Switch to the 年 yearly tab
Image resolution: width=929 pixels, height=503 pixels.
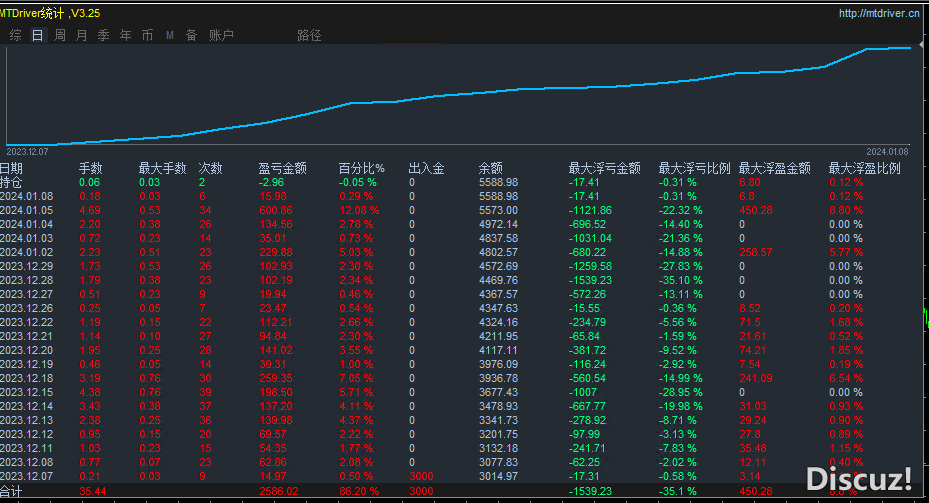click(126, 36)
